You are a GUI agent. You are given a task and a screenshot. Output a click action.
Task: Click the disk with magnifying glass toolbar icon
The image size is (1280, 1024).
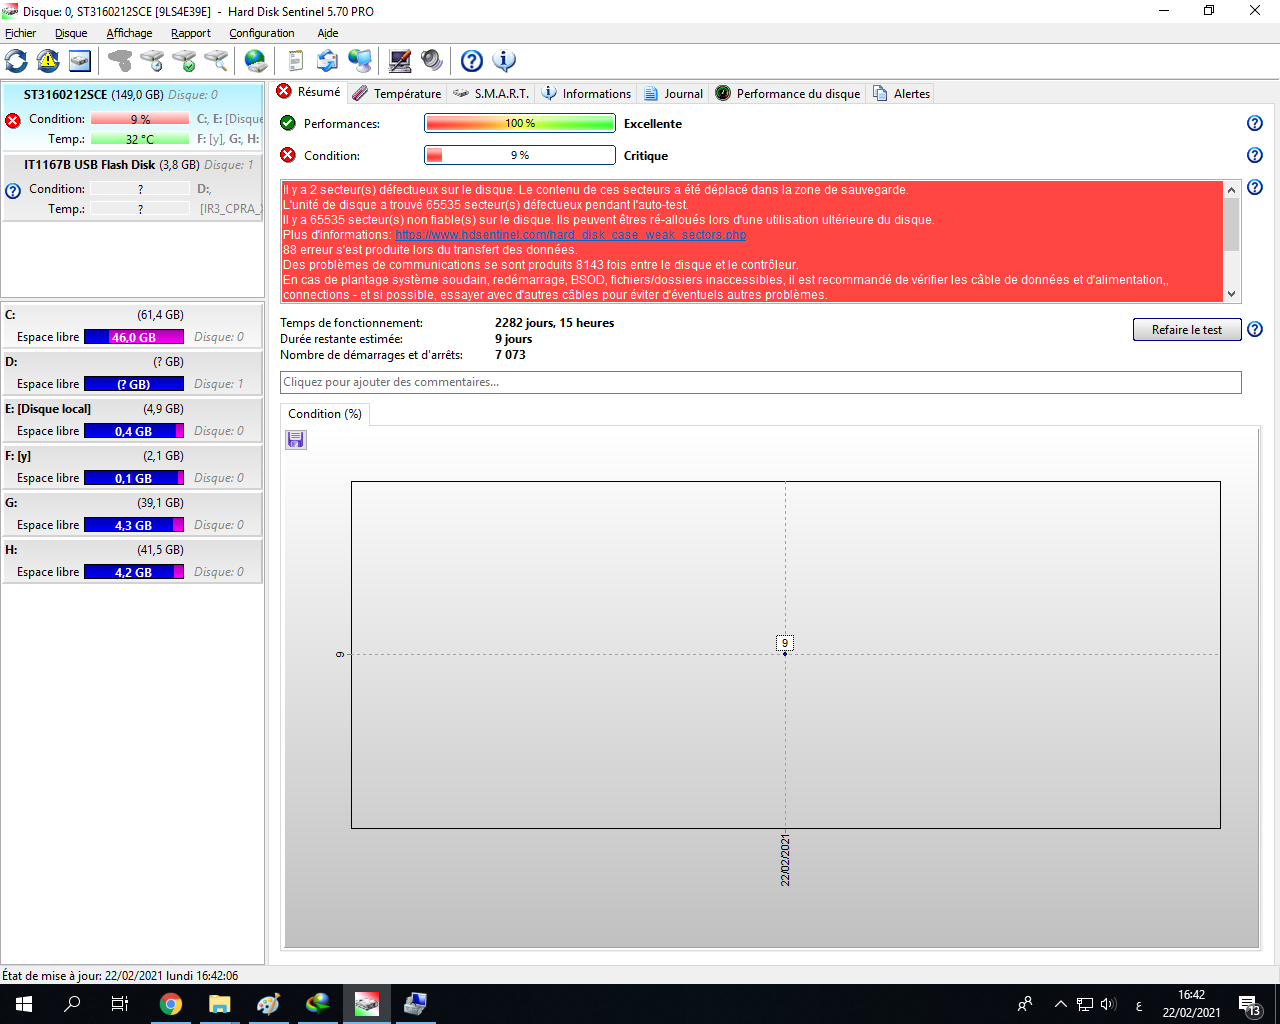point(216,61)
